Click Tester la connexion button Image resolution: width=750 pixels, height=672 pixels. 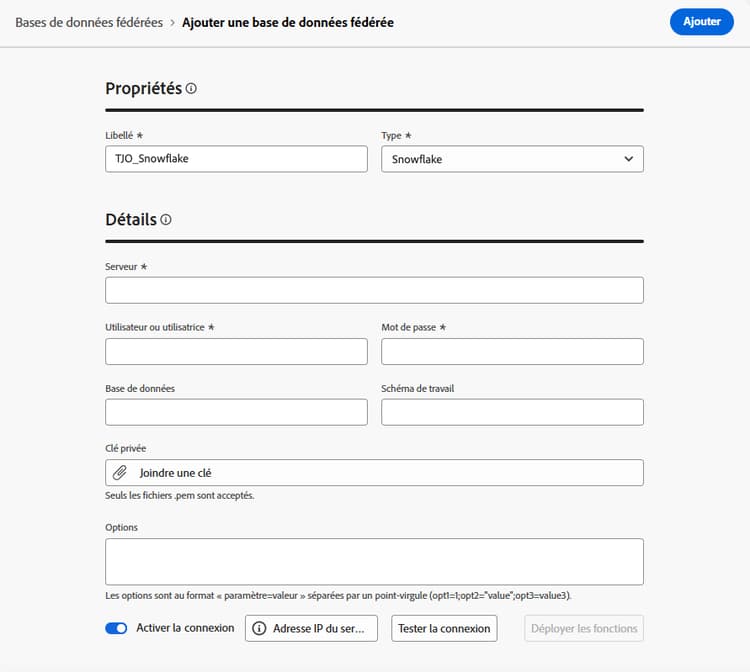pos(443,628)
